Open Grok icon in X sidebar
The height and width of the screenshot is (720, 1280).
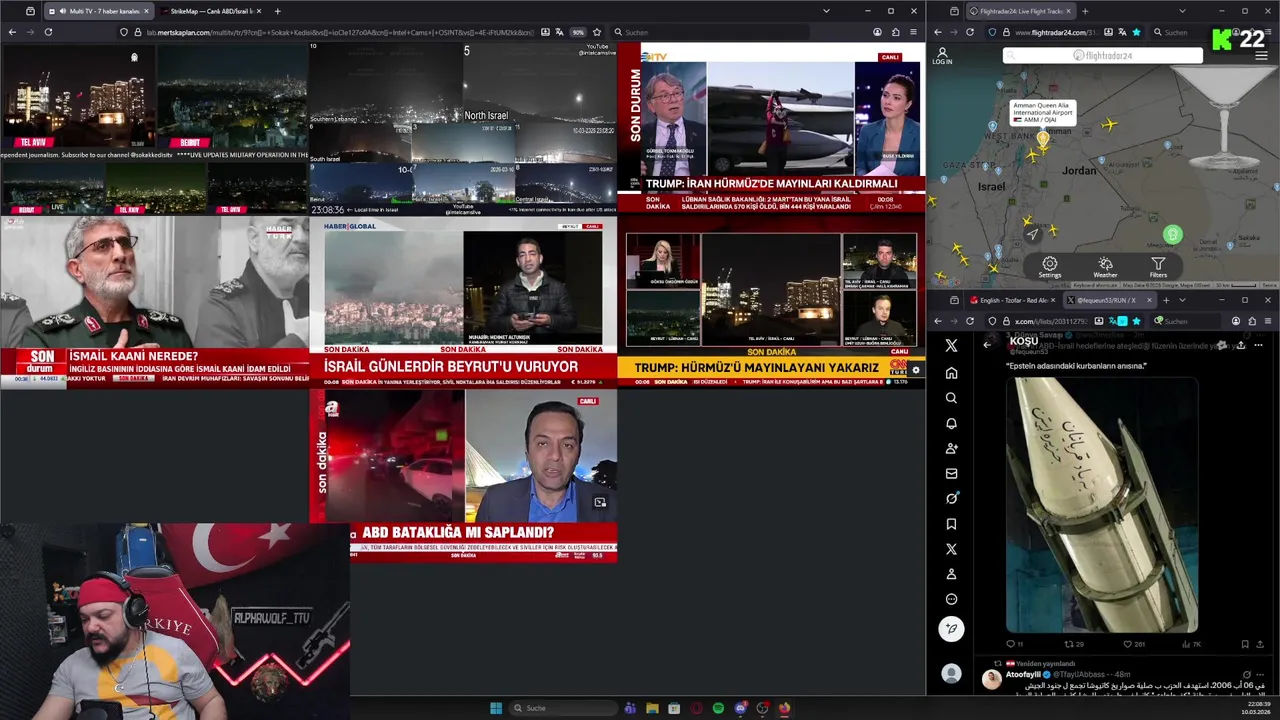pyautogui.click(x=951, y=498)
